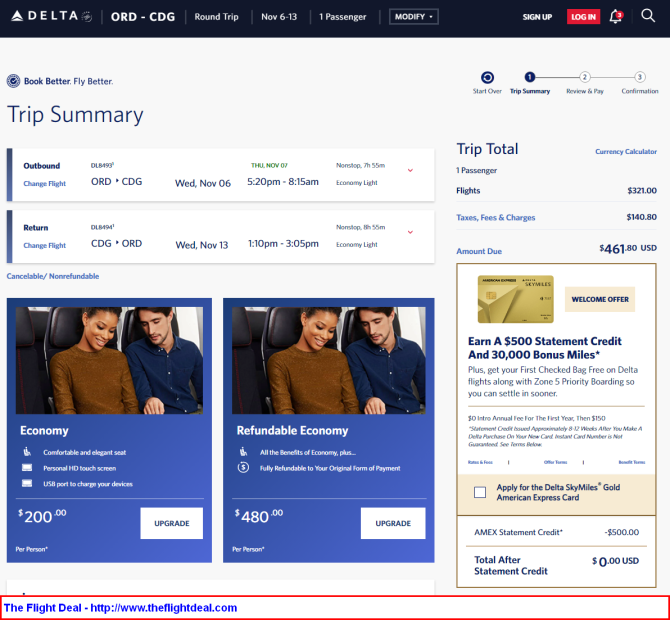Viewport: 670px width, 620px height.
Task: Click the WELCOME OFFER badge
Action: pyautogui.click(x=600, y=299)
